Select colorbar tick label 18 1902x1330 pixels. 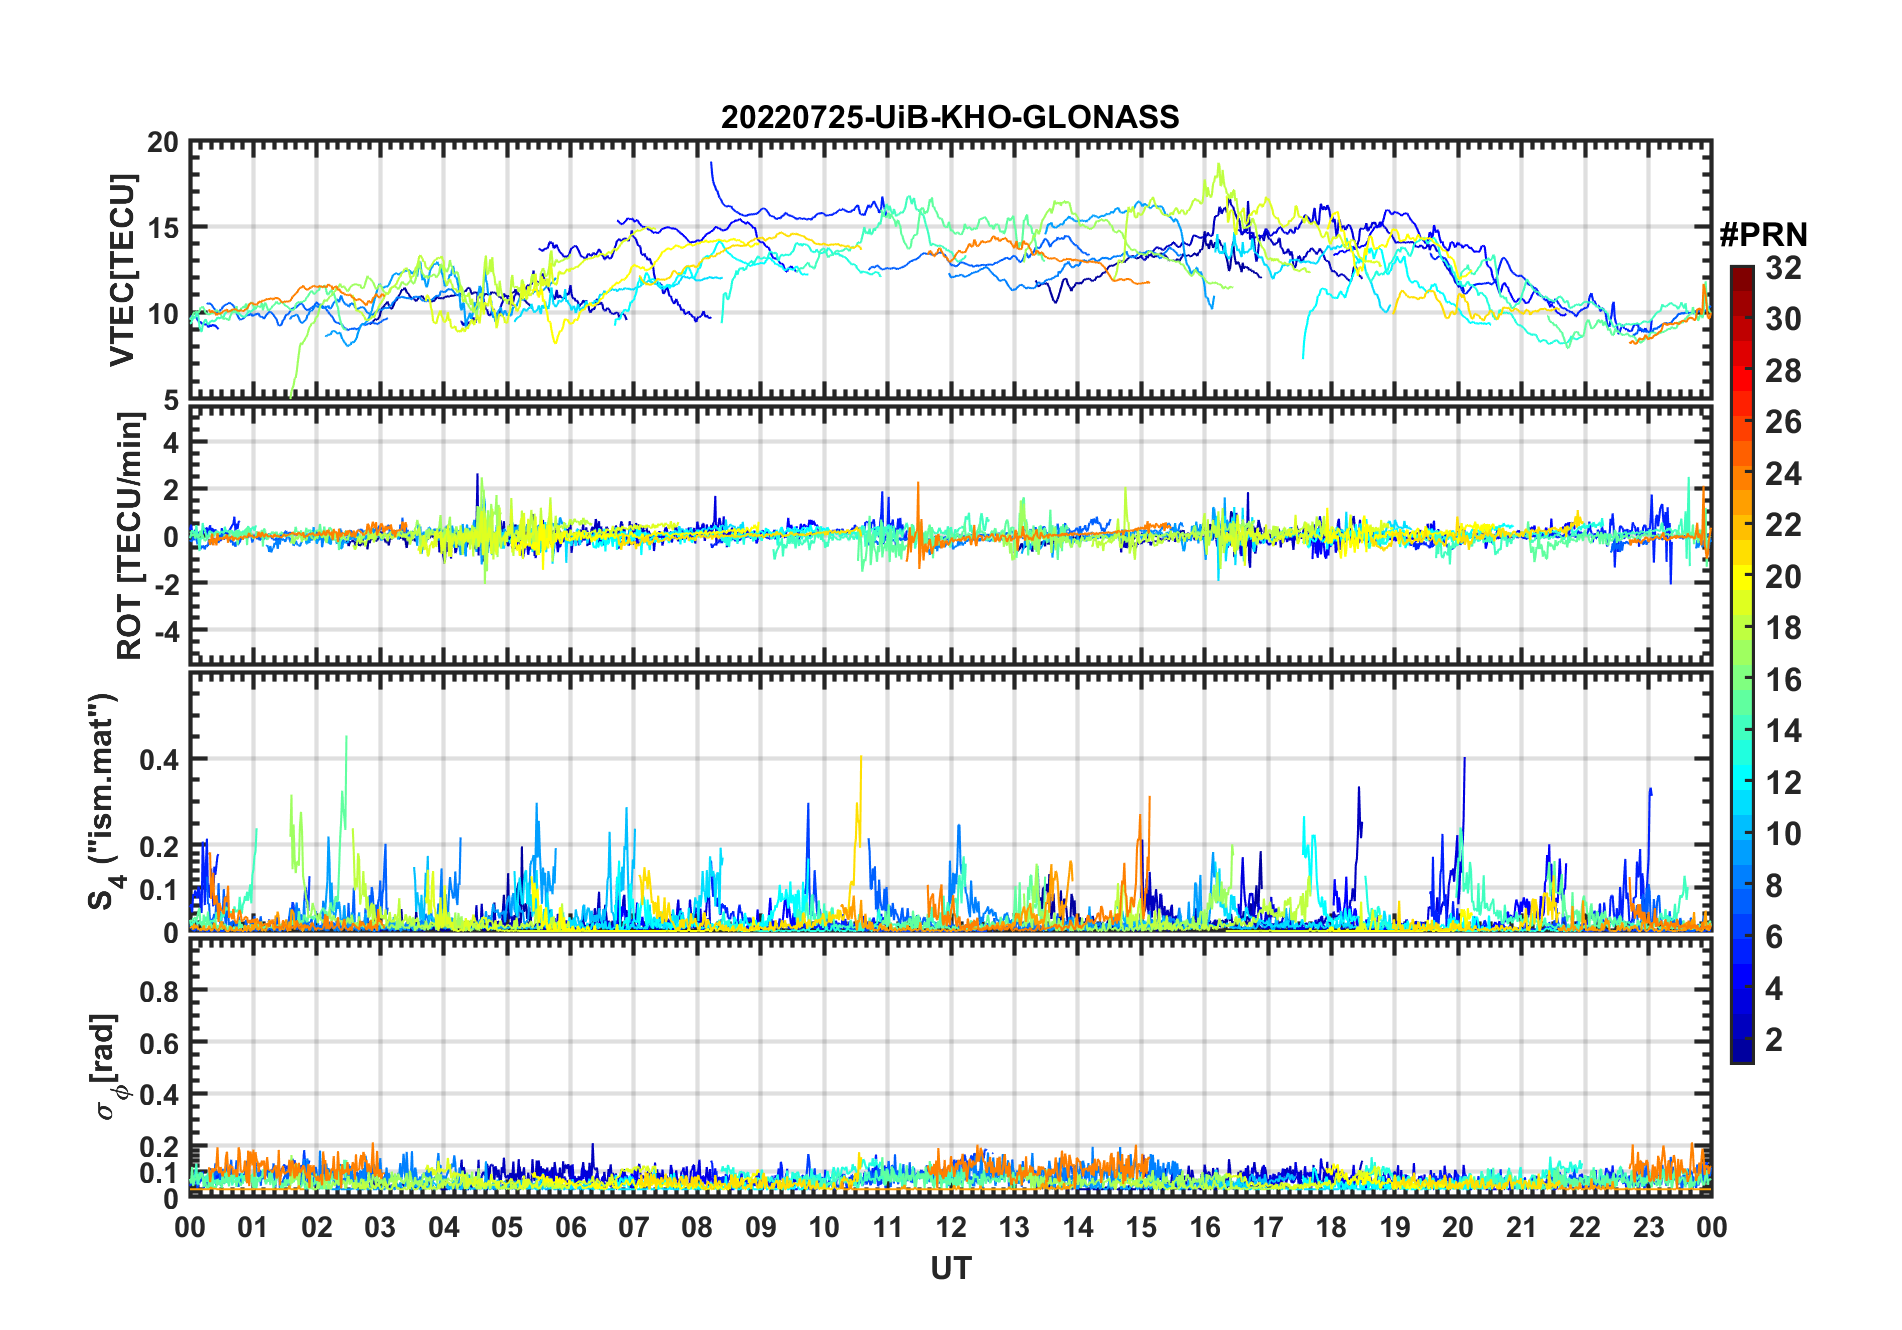tap(1783, 628)
